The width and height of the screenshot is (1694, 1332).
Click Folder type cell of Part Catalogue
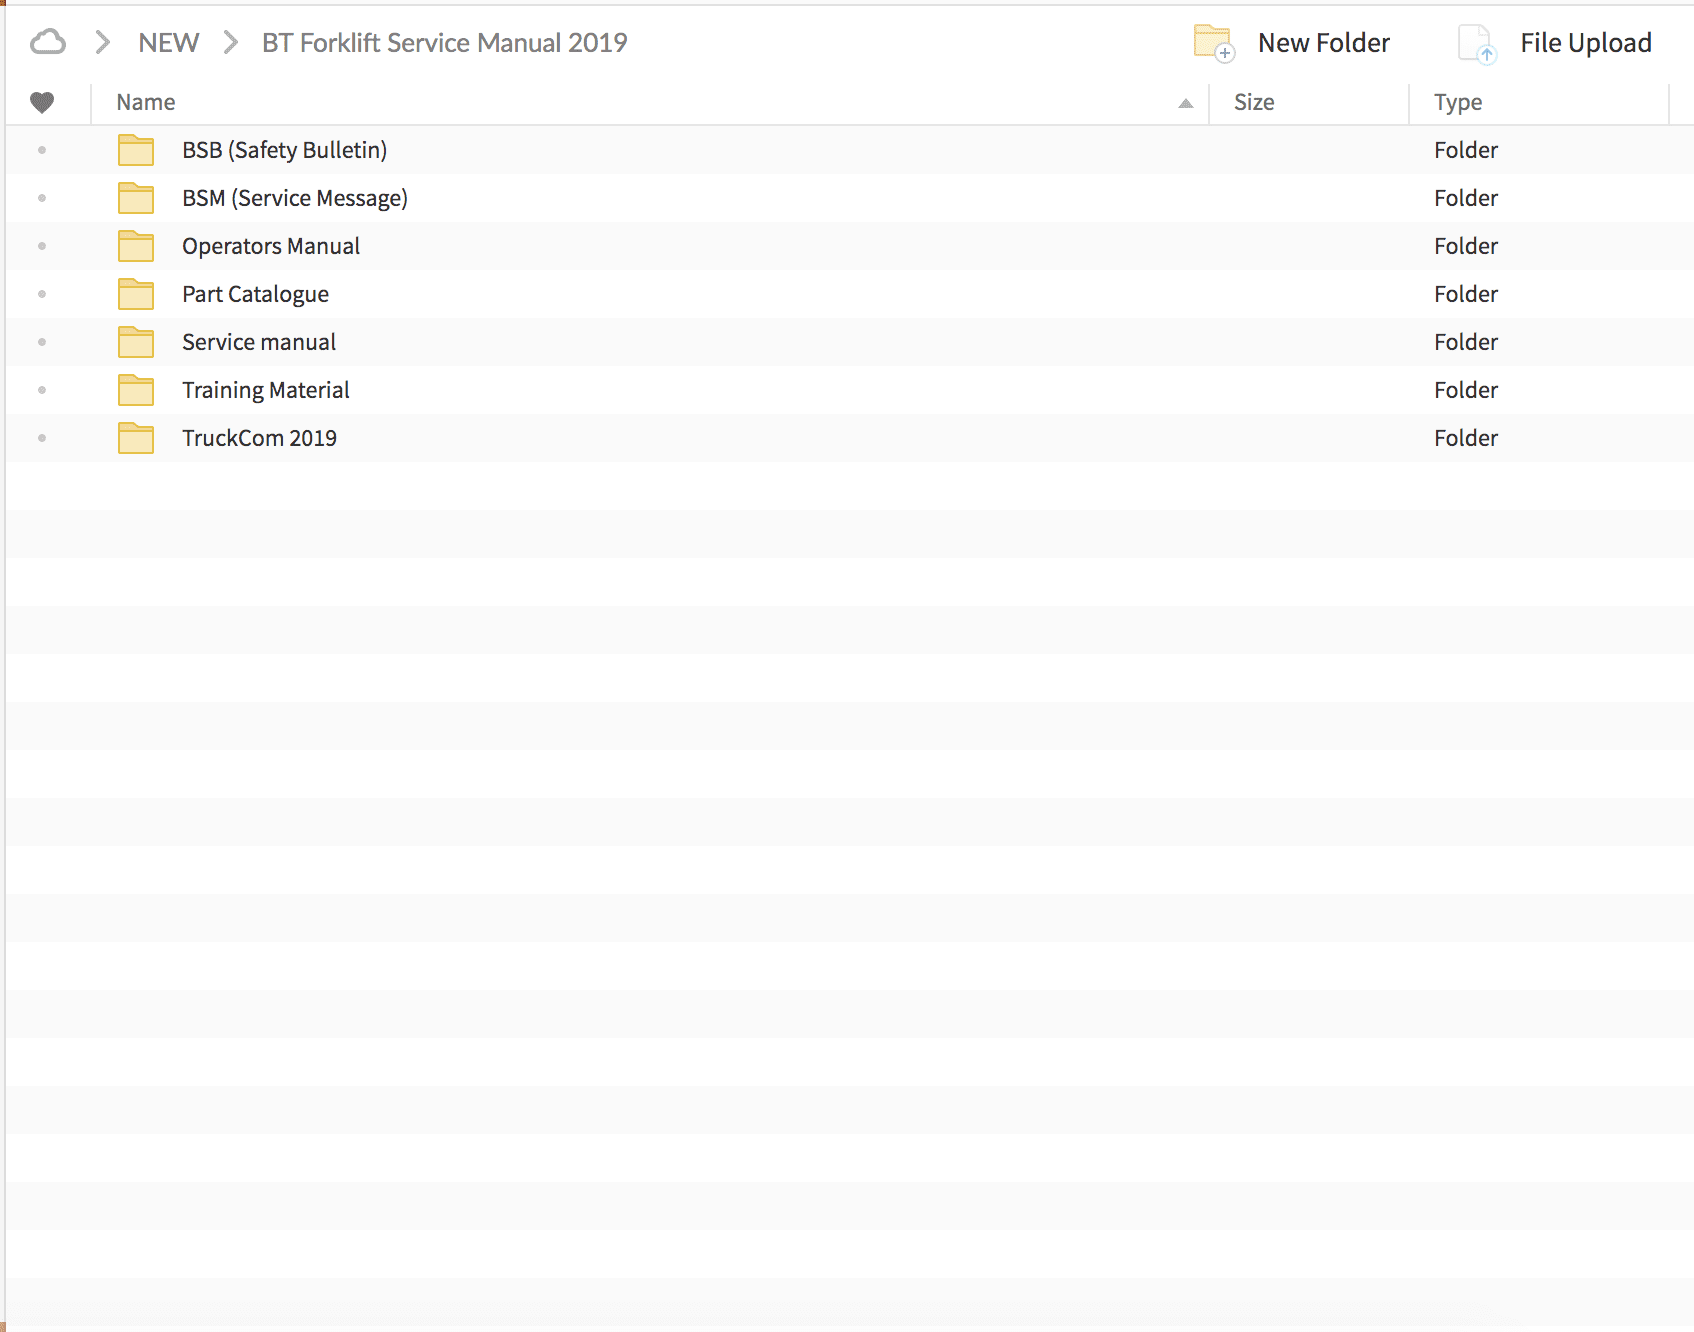1466,294
